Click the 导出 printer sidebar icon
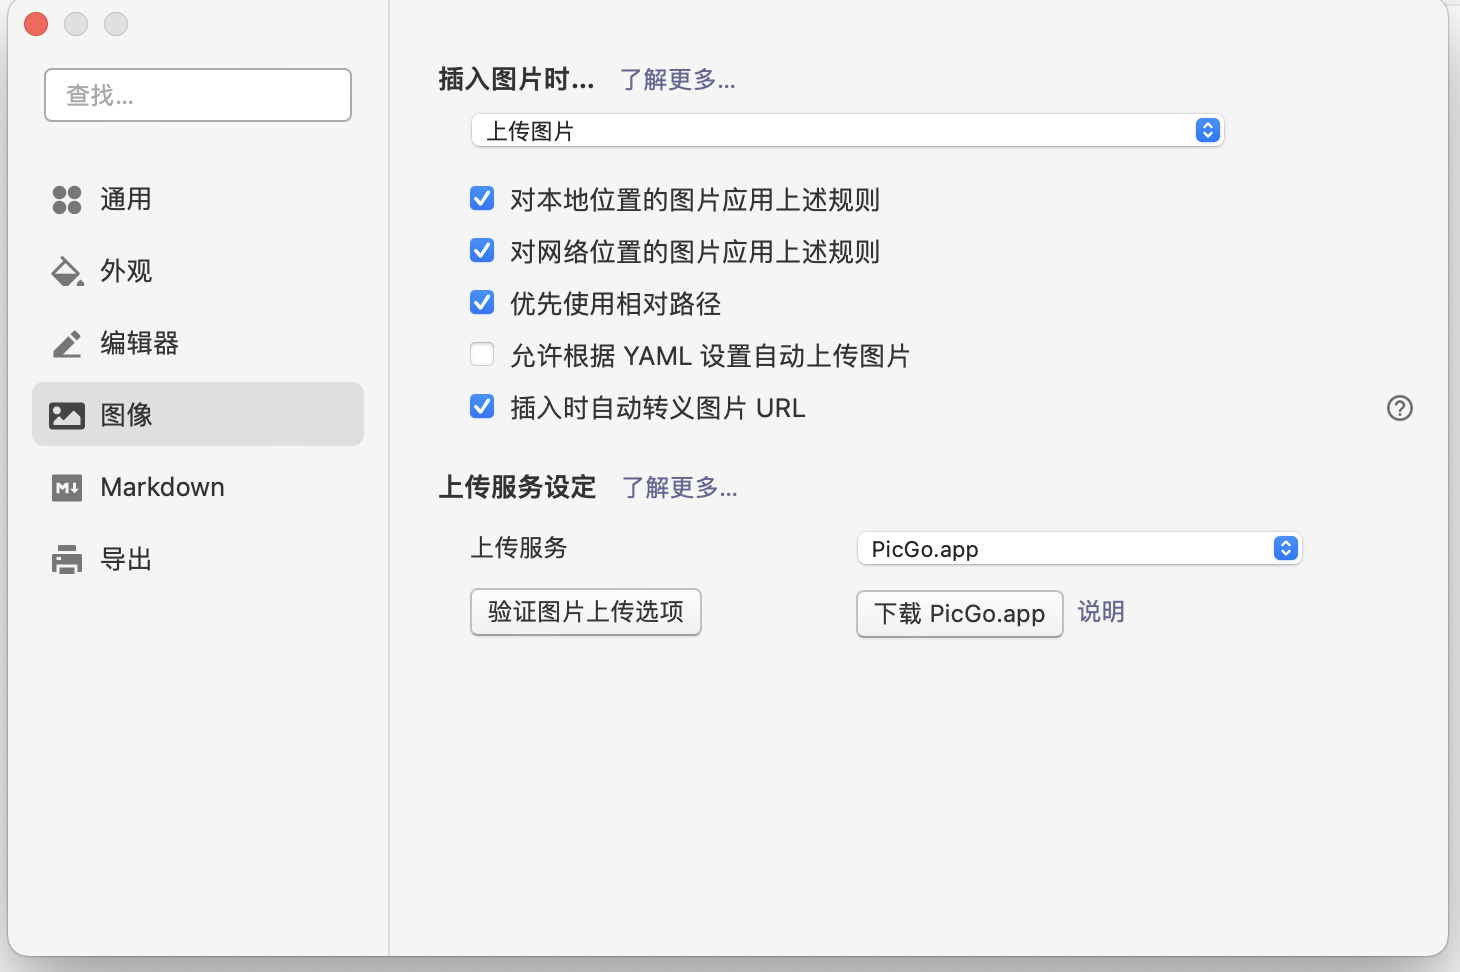 click(67, 559)
